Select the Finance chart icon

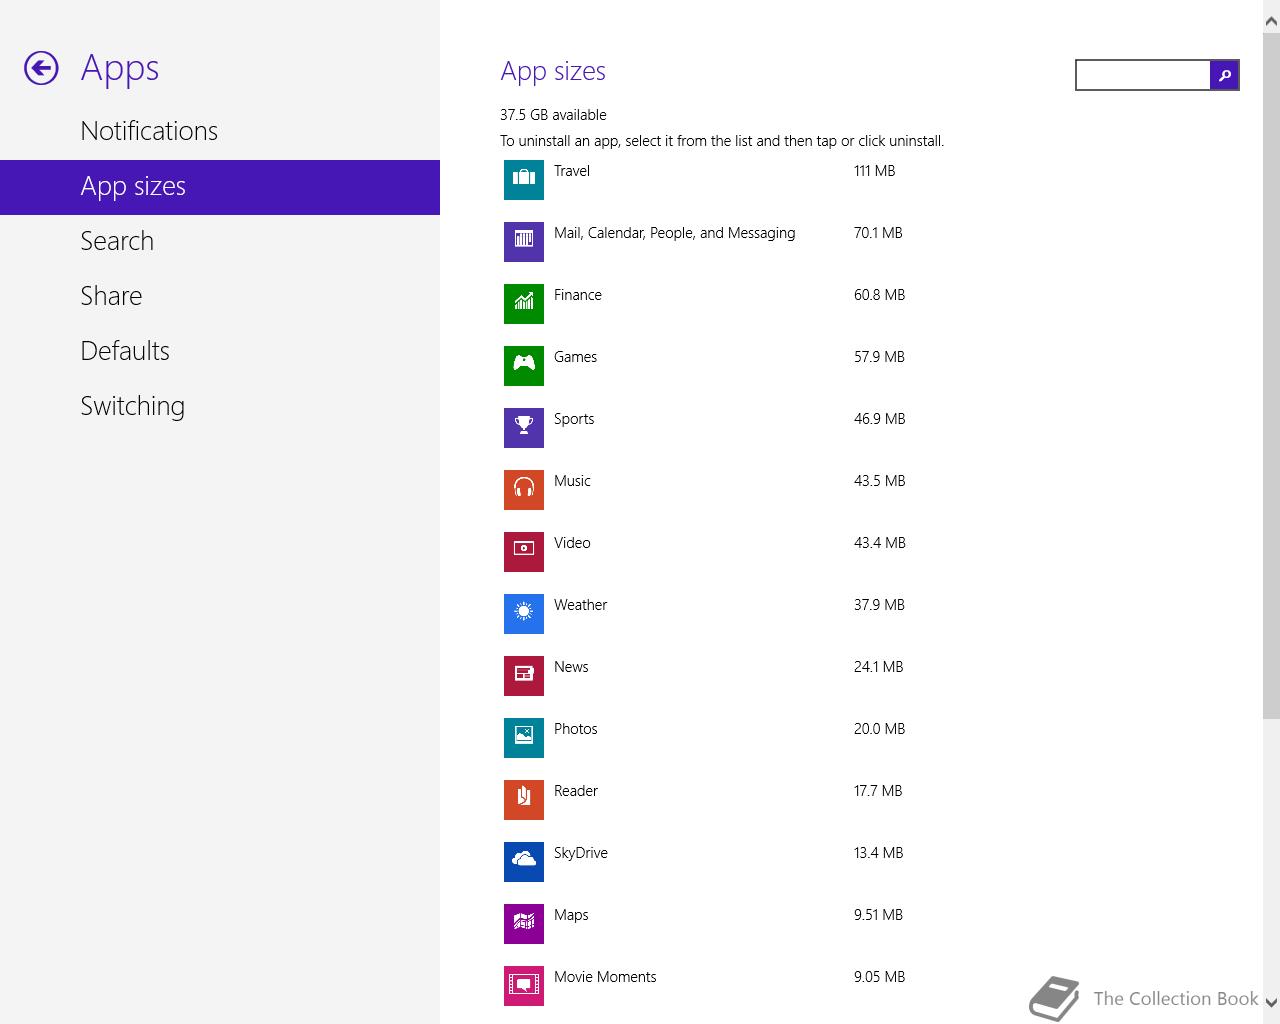click(524, 304)
